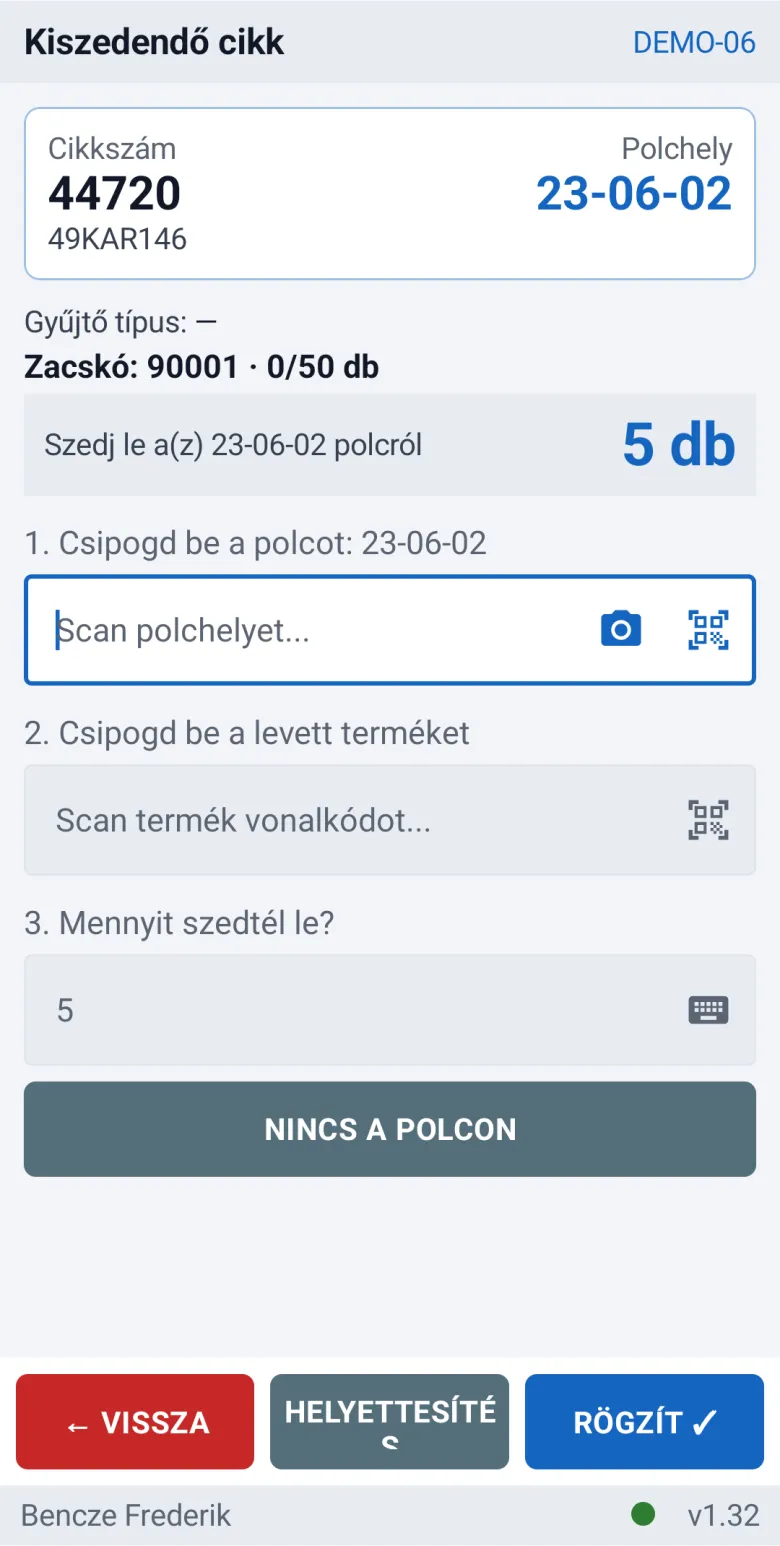Tap the HELYETTESÍTÉS button
The height and width of the screenshot is (1546, 780).
(390, 1421)
